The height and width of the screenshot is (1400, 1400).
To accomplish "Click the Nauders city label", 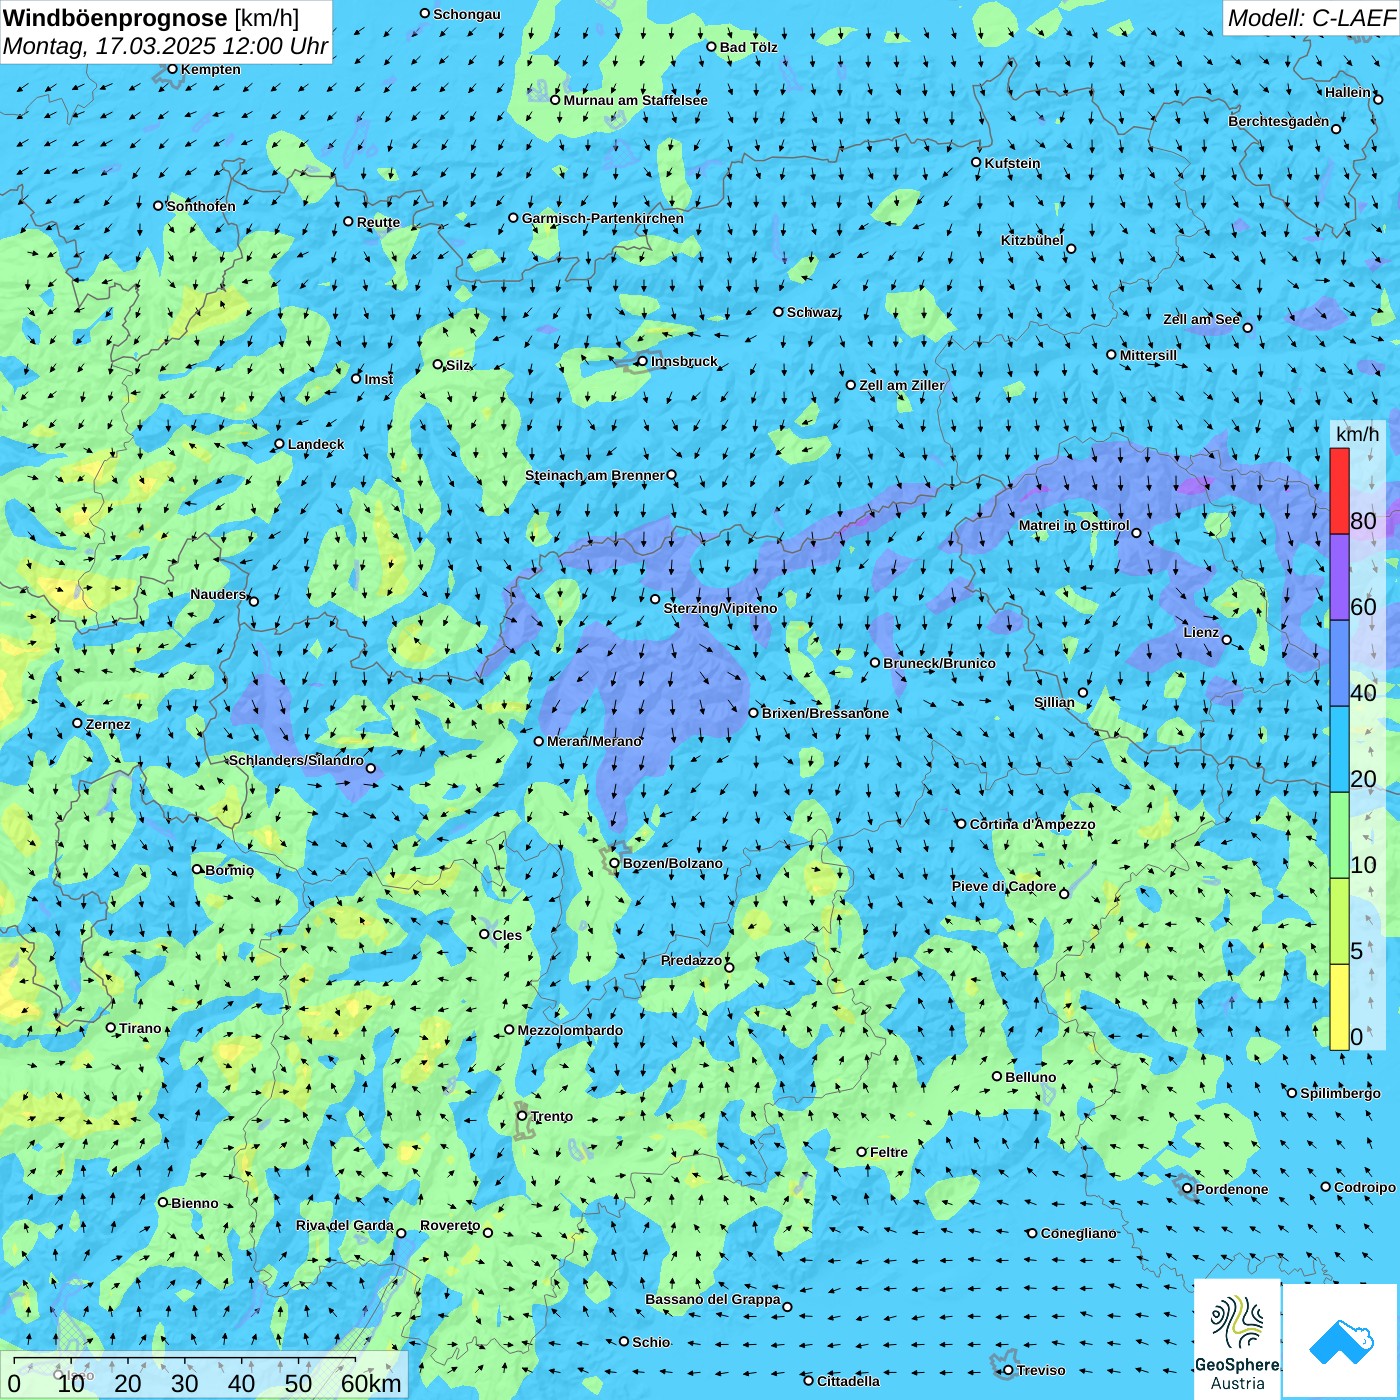I will click(217, 594).
